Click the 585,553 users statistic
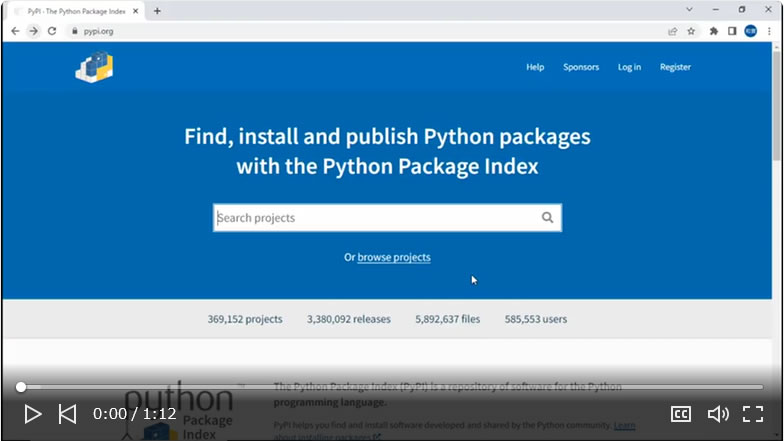 [536, 319]
